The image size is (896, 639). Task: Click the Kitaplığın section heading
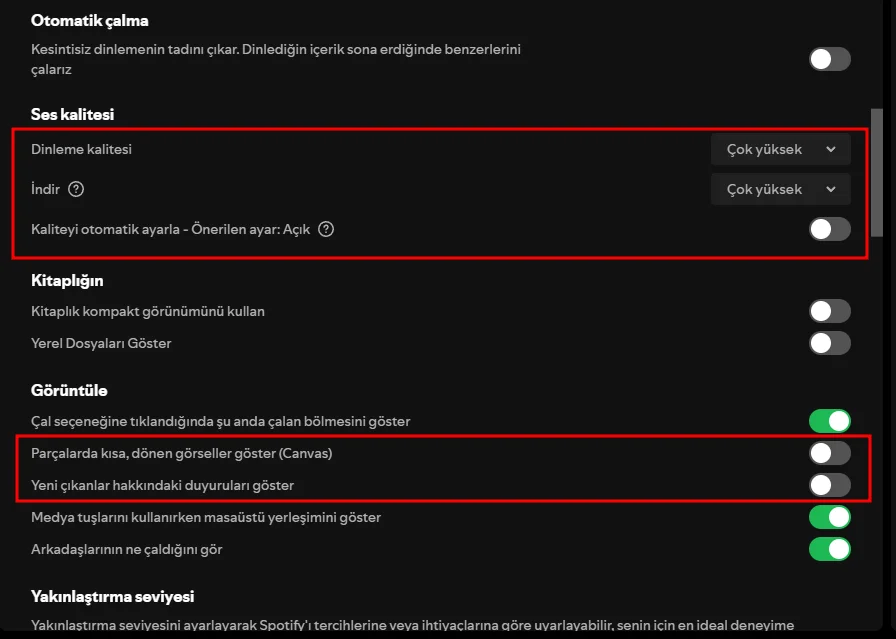(67, 280)
